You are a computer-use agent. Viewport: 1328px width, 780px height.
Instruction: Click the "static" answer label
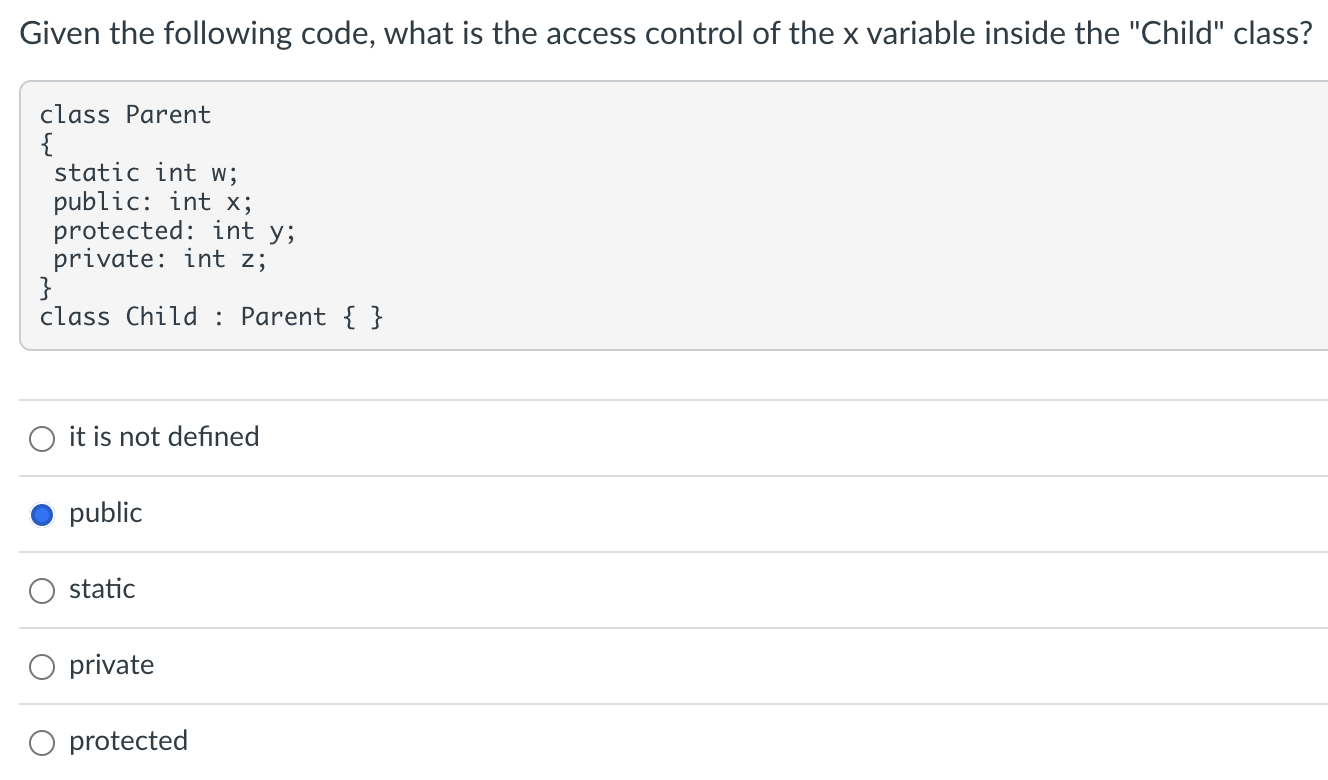pos(101,589)
